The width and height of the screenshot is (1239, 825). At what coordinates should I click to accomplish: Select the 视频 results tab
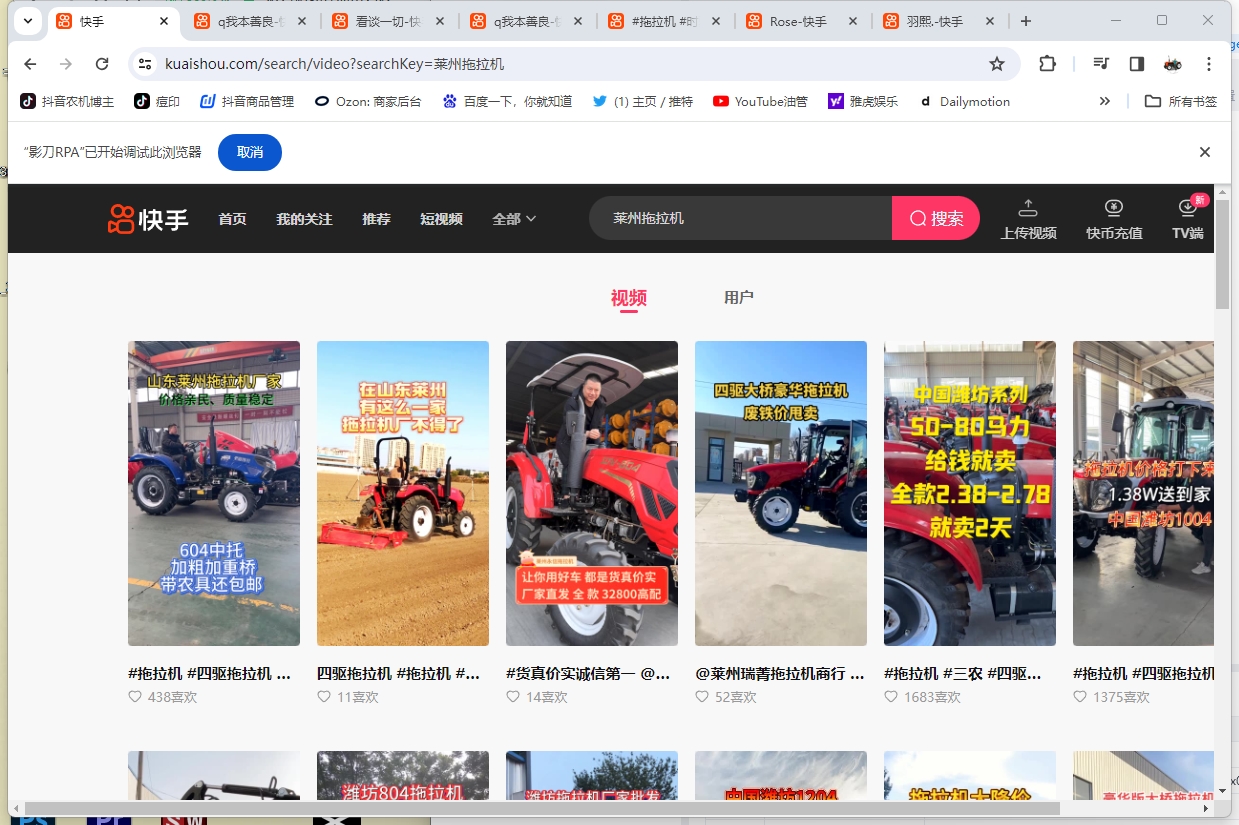(x=628, y=298)
